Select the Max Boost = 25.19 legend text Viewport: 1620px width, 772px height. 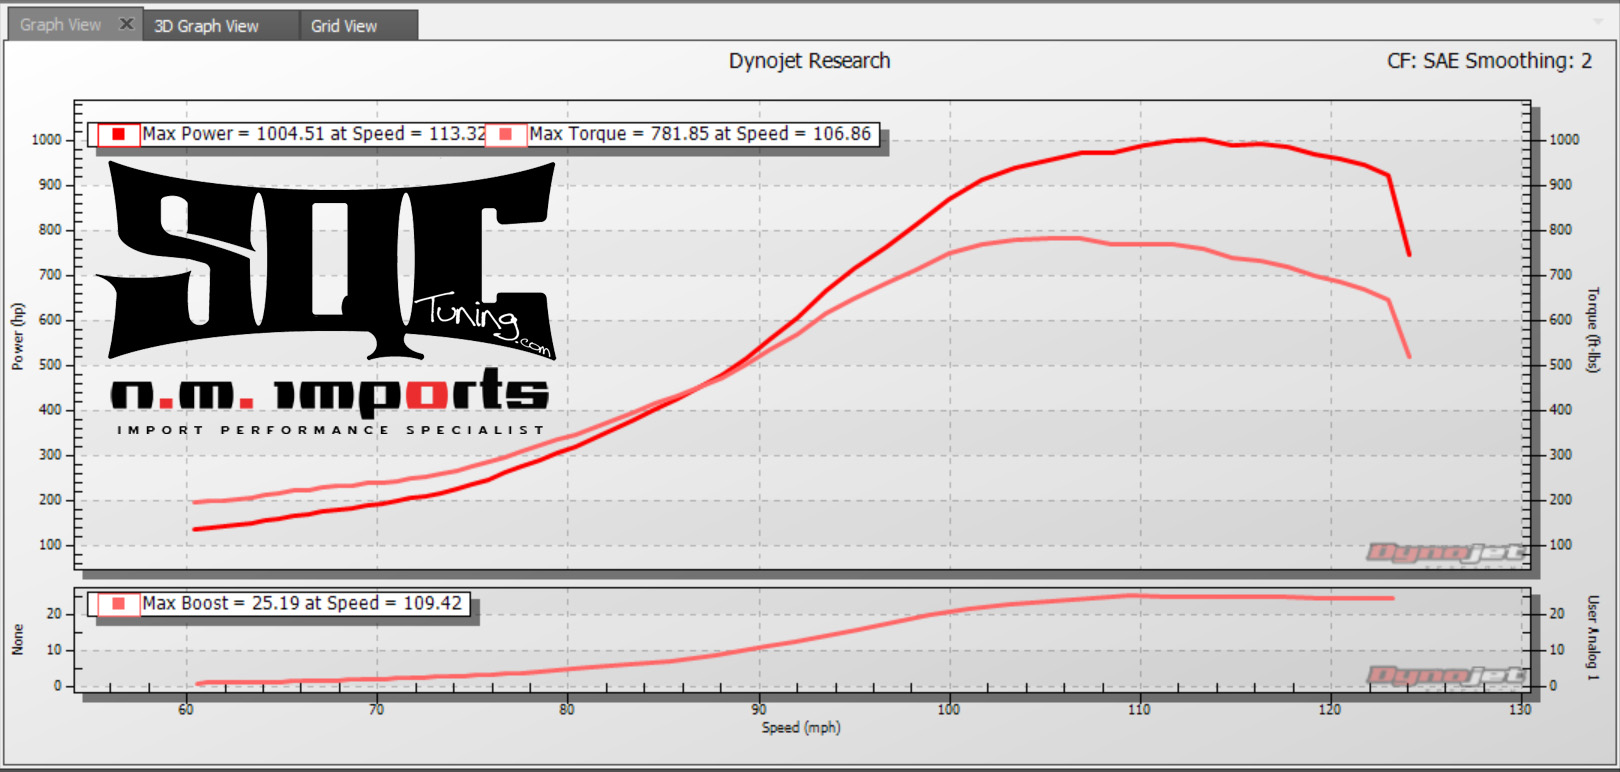pyautogui.click(x=302, y=604)
